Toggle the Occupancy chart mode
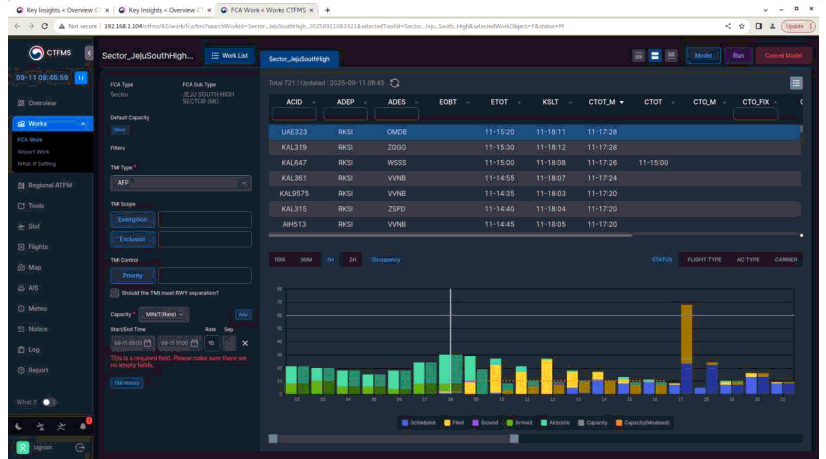 coord(386,260)
